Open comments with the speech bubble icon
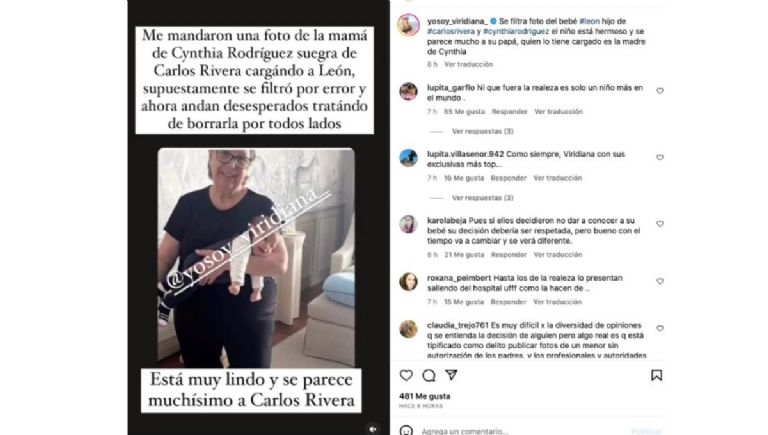This screenshot has width=768, height=435. point(429,375)
